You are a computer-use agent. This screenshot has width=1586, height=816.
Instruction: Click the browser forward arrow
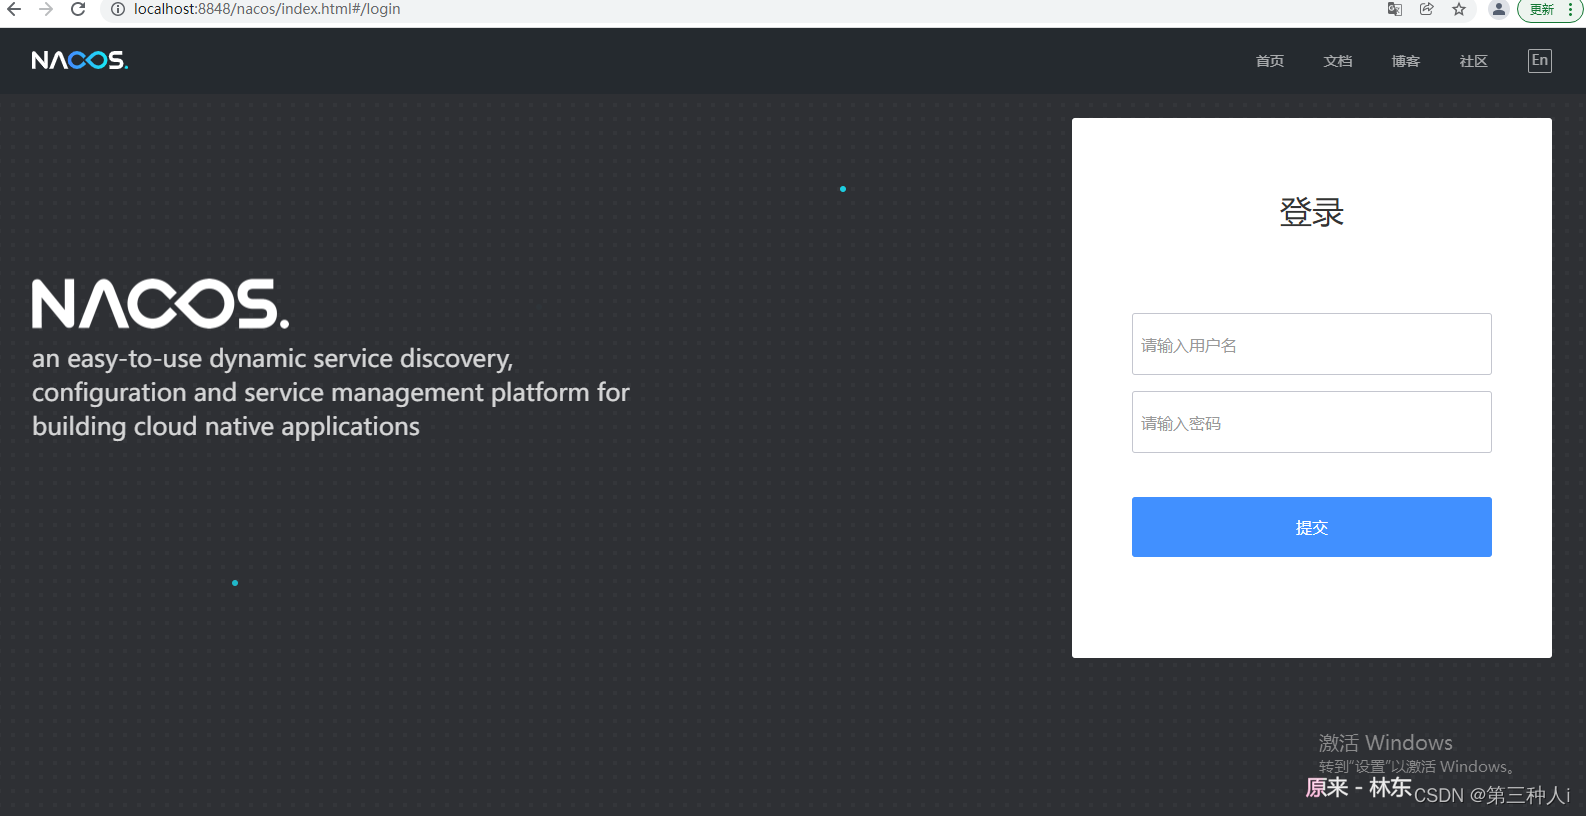(x=46, y=9)
